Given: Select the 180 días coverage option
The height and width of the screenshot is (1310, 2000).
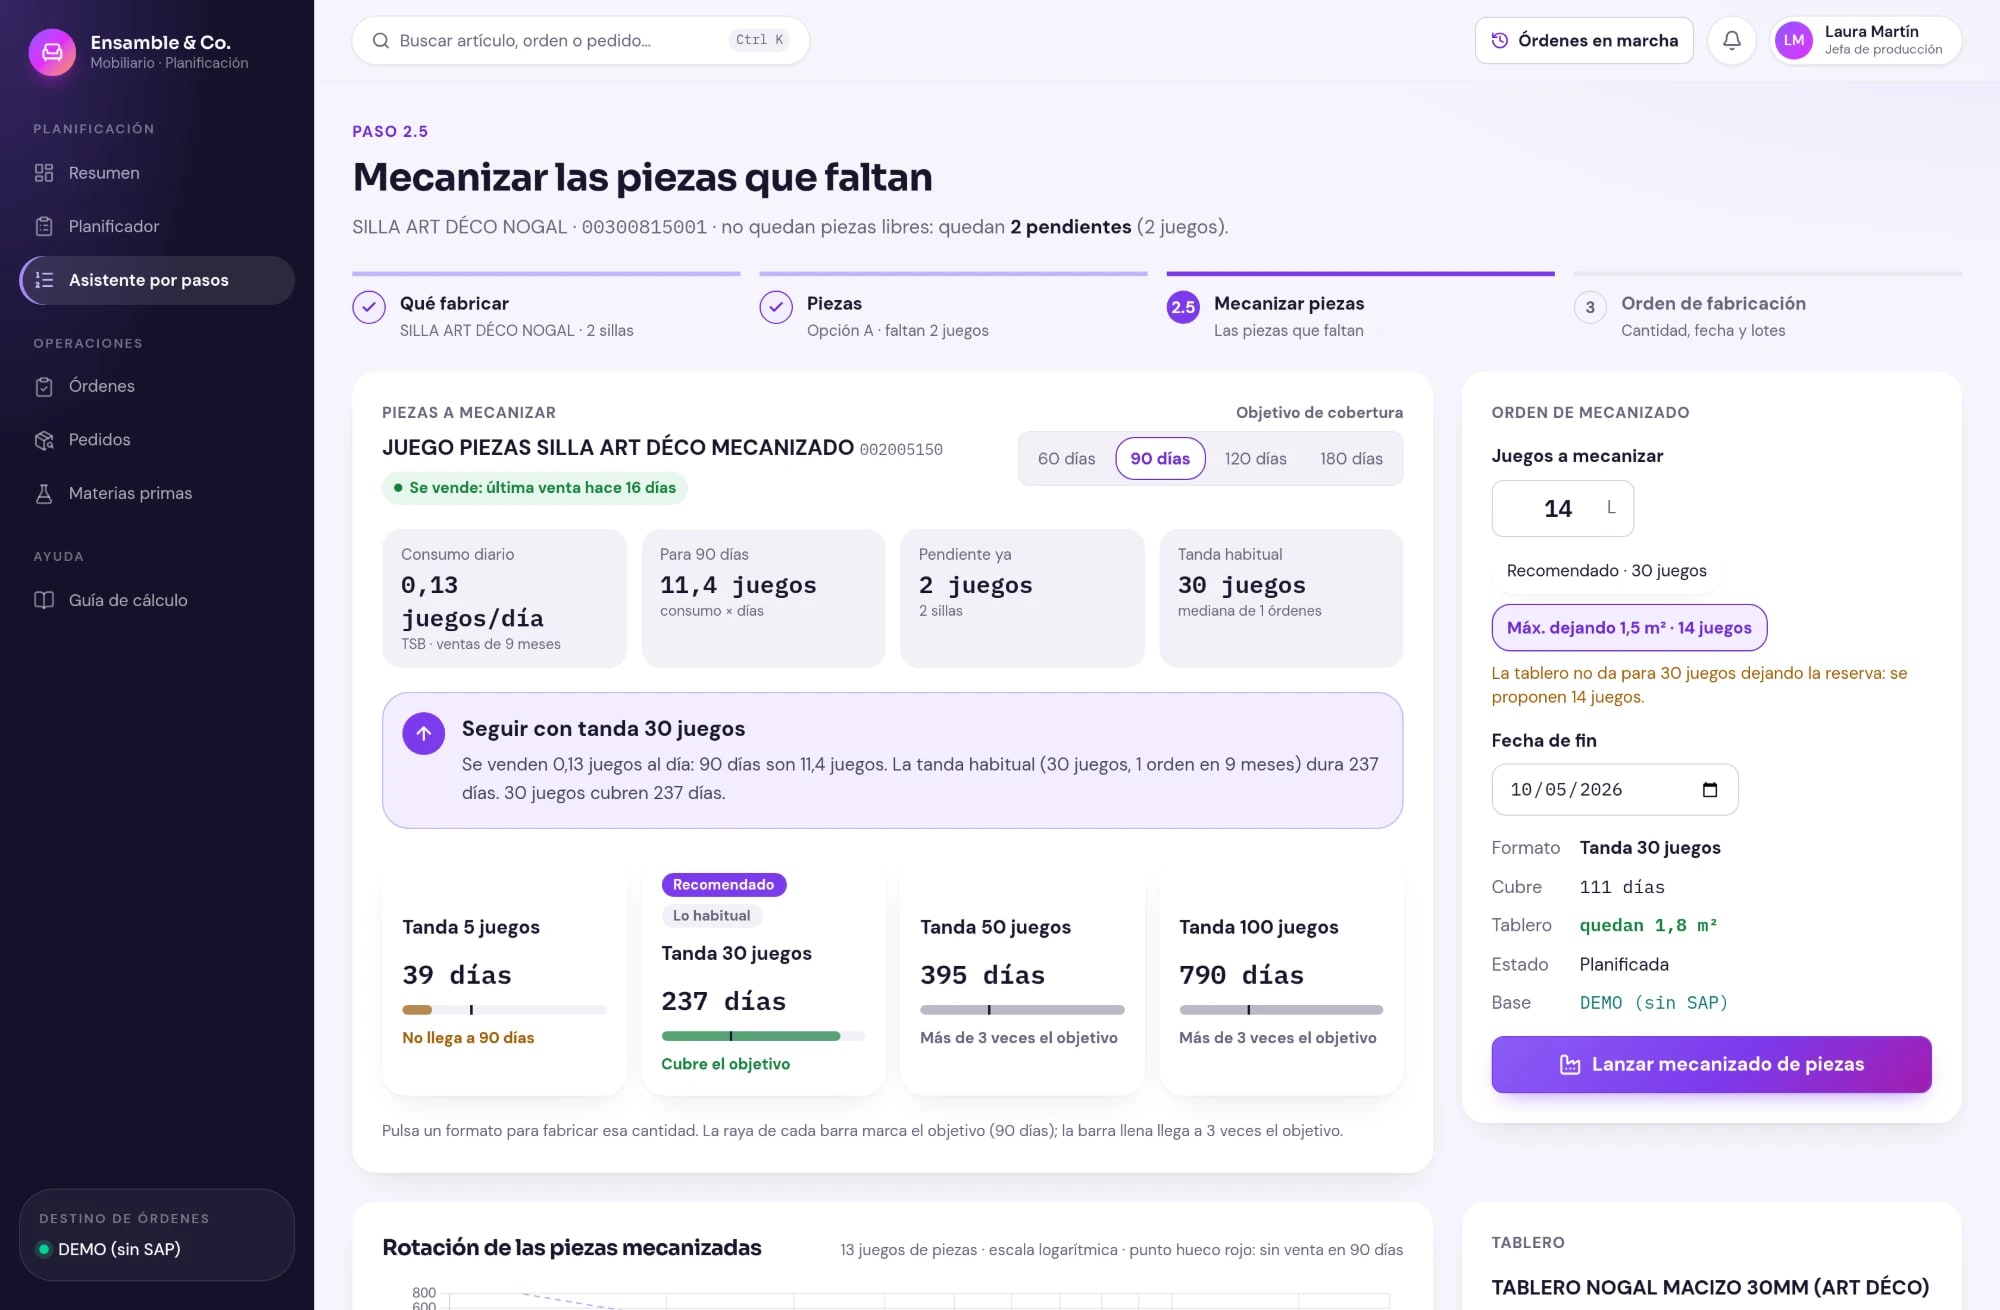Looking at the screenshot, I should [x=1351, y=459].
